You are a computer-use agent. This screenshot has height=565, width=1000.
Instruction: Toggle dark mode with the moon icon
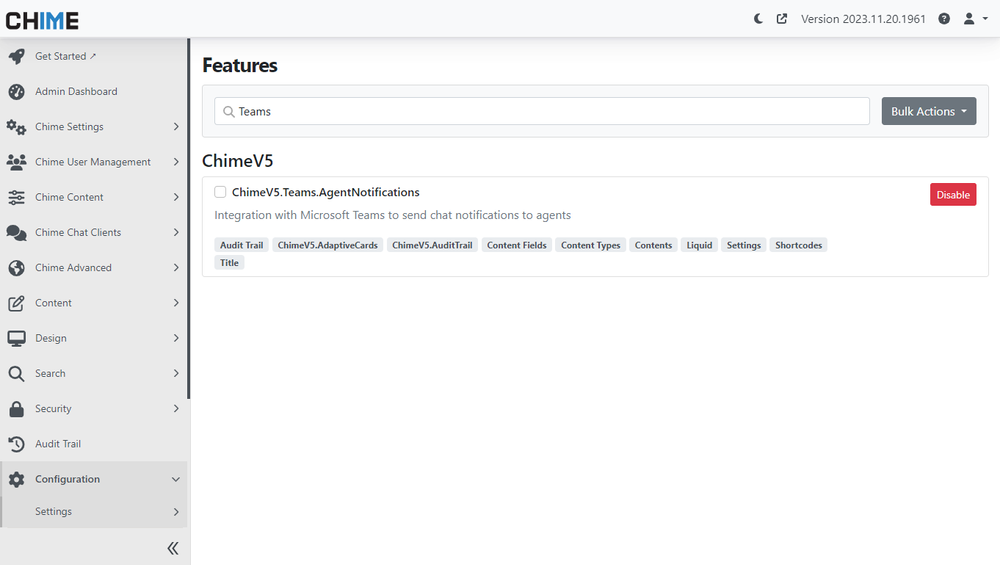click(x=758, y=18)
